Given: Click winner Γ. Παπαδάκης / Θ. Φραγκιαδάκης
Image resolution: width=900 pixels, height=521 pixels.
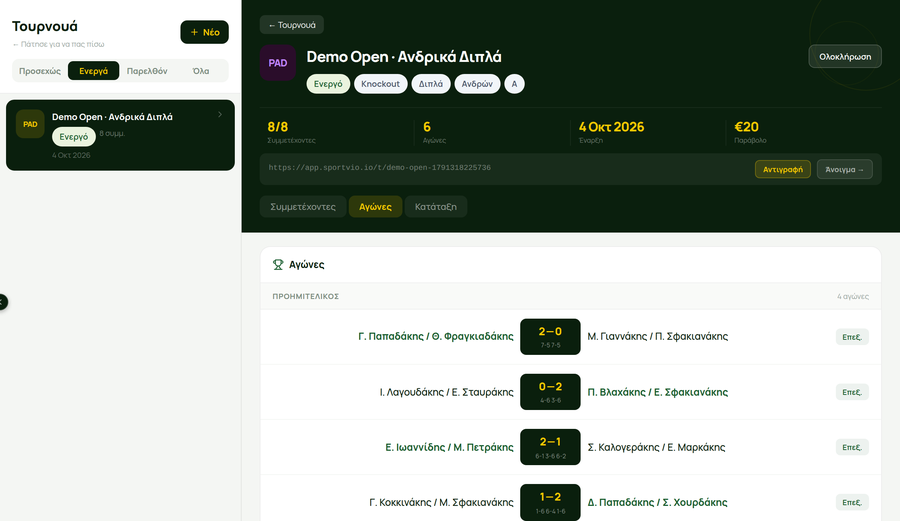Looking at the screenshot, I should pos(436,336).
